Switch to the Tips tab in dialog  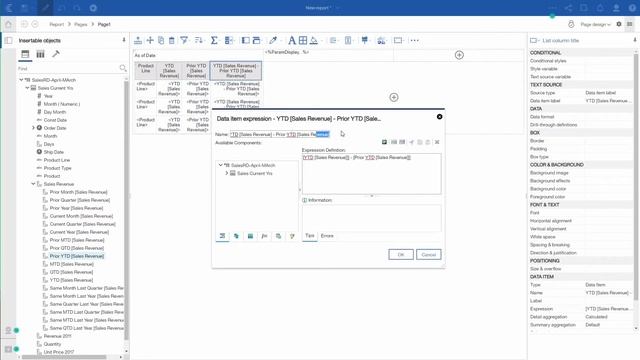point(310,236)
